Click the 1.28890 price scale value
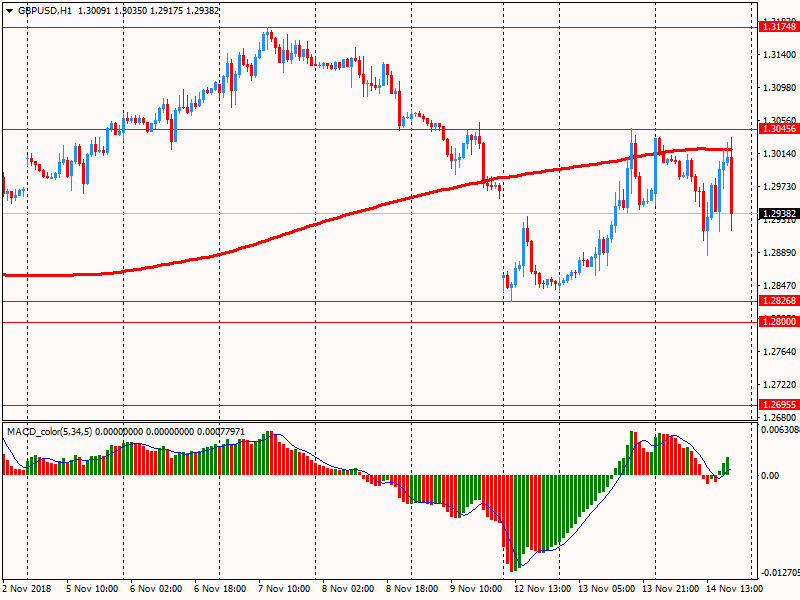Screen dimensions: 800x600 [779, 253]
